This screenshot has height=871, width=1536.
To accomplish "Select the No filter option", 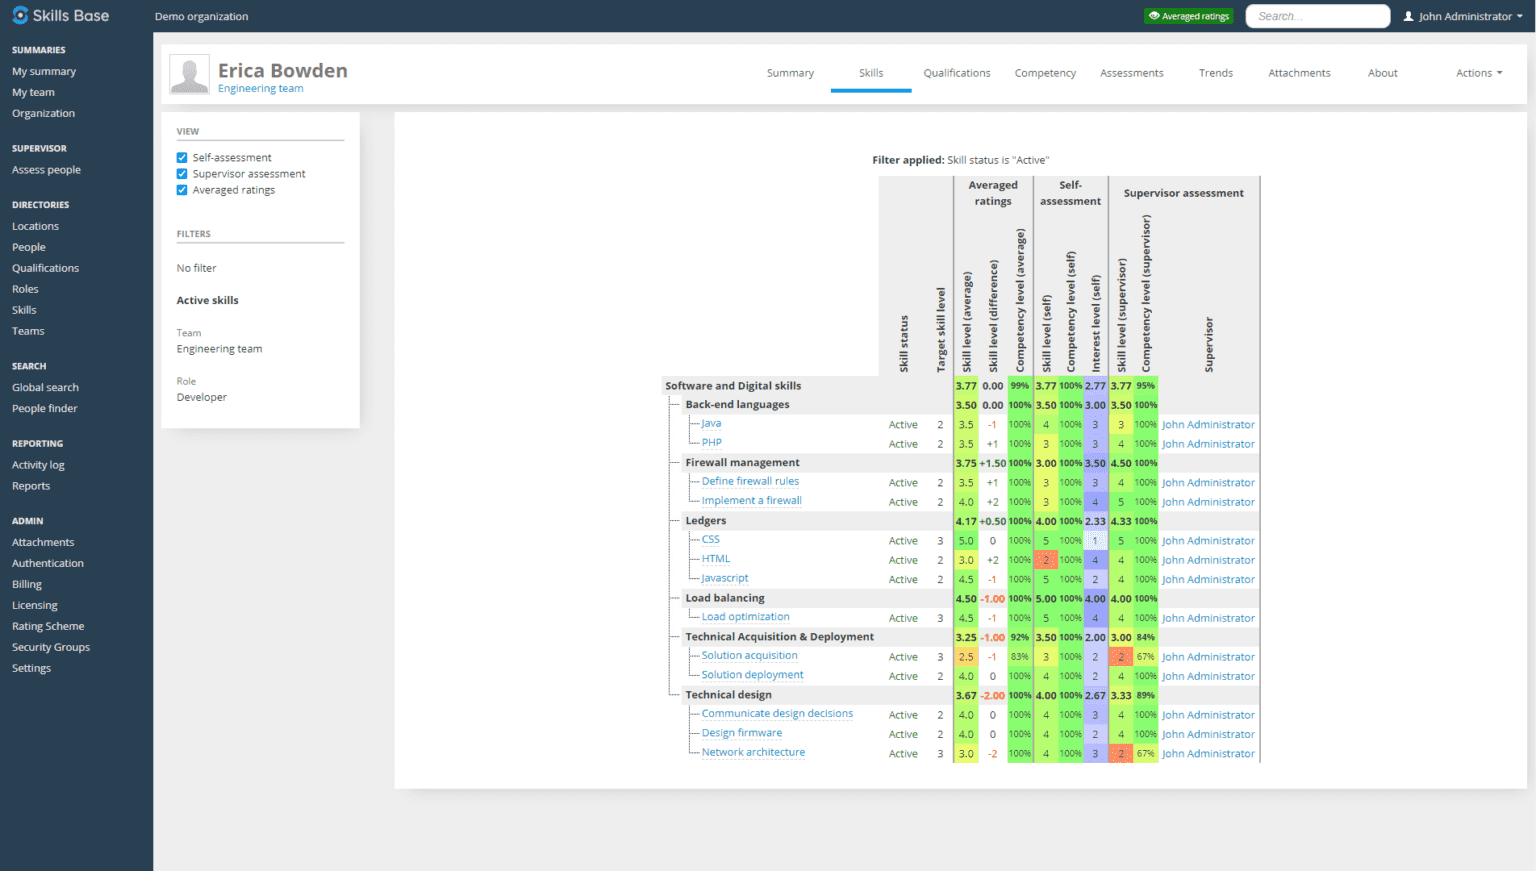I will coord(196,269).
